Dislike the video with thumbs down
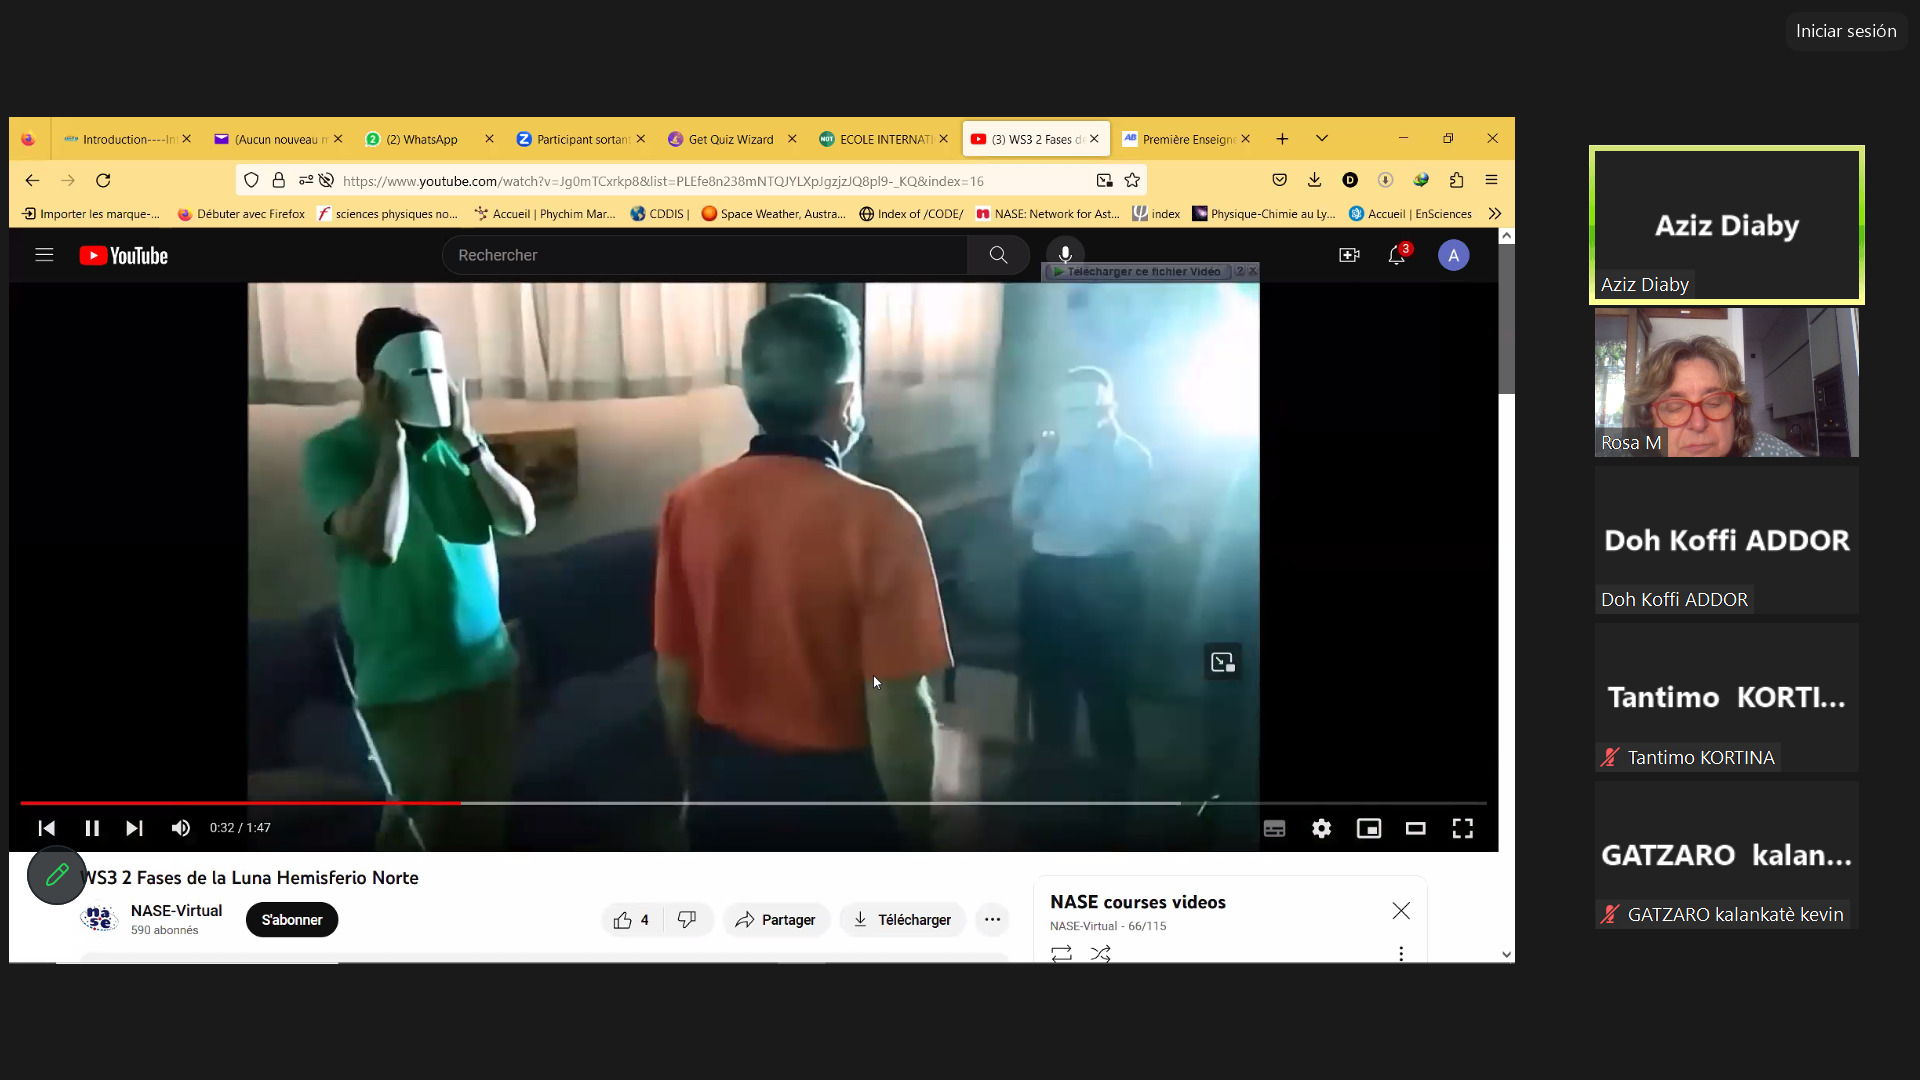 [687, 920]
